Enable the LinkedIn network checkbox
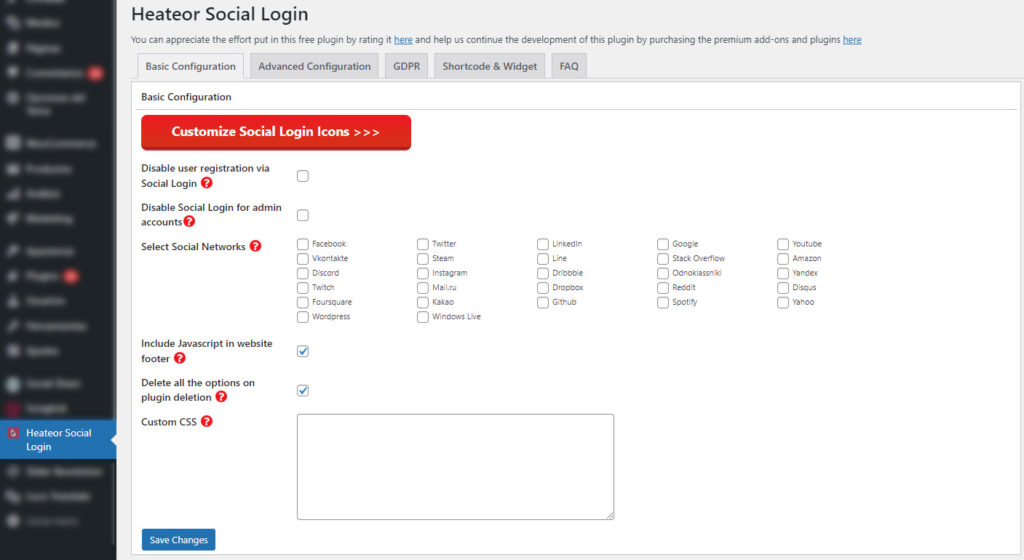 click(543, 244)
